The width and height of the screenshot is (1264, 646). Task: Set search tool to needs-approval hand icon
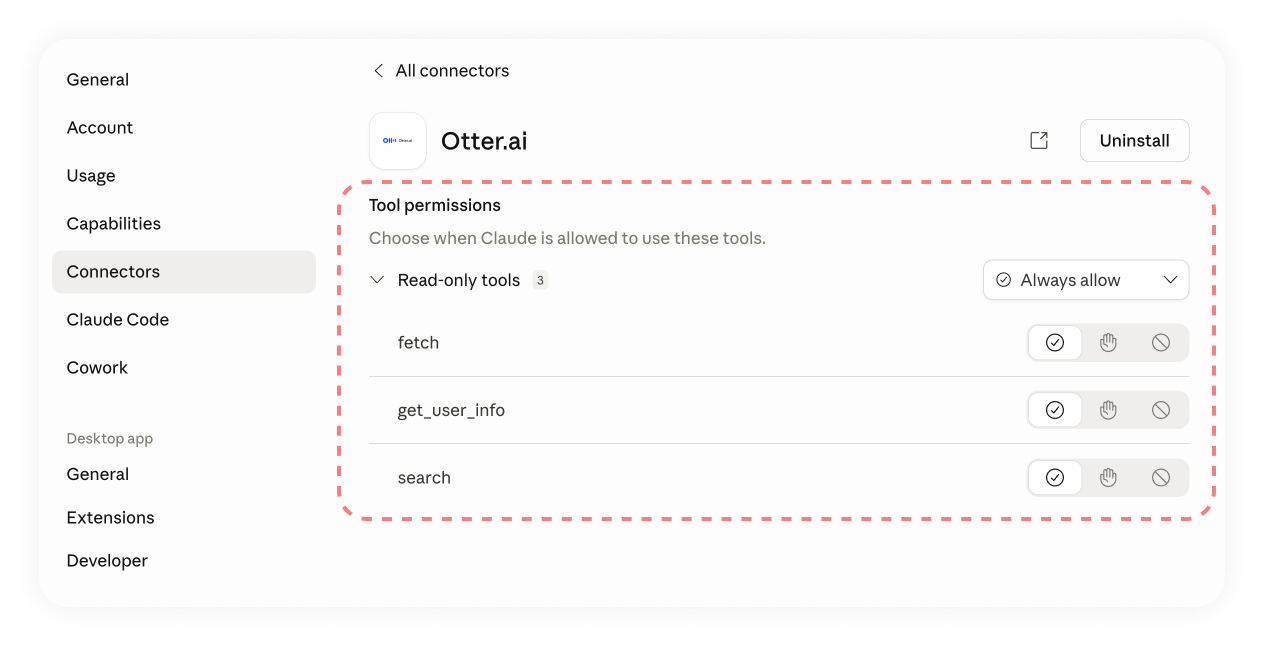click(1108, 478)
